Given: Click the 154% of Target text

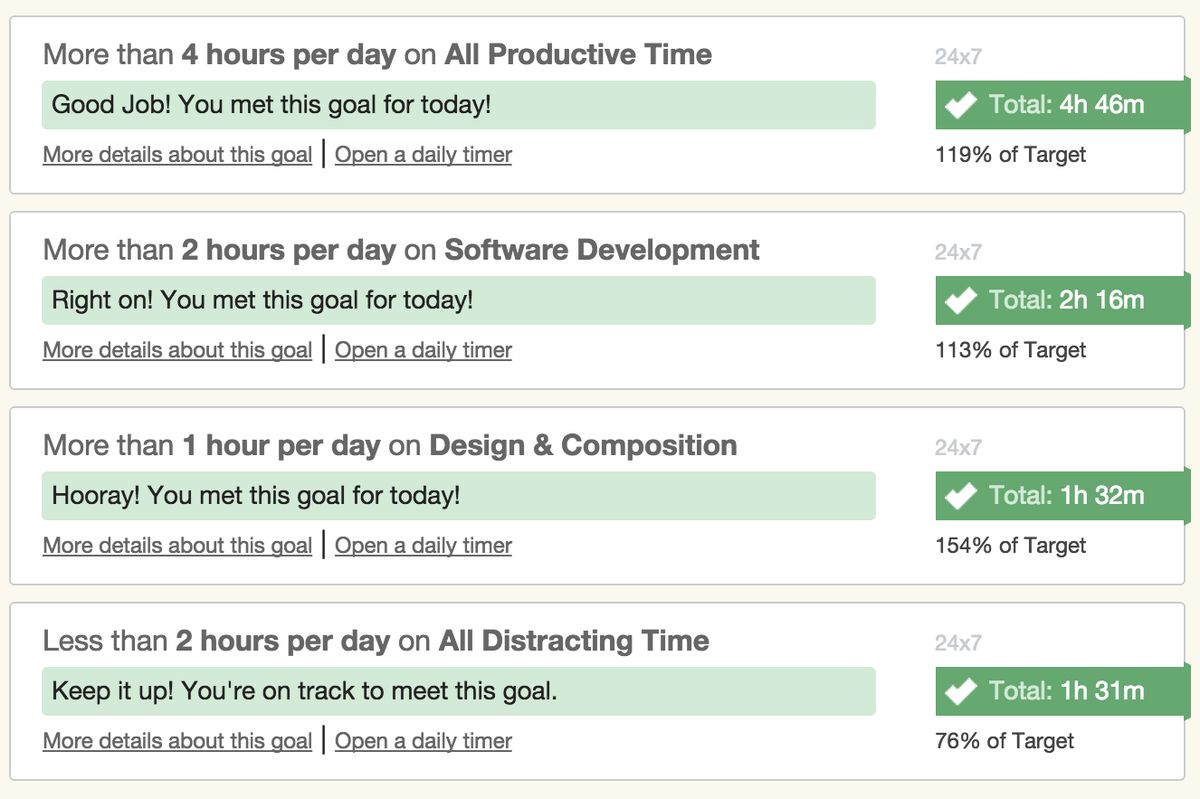Looking at the screenshot, I should point(1010,546).
